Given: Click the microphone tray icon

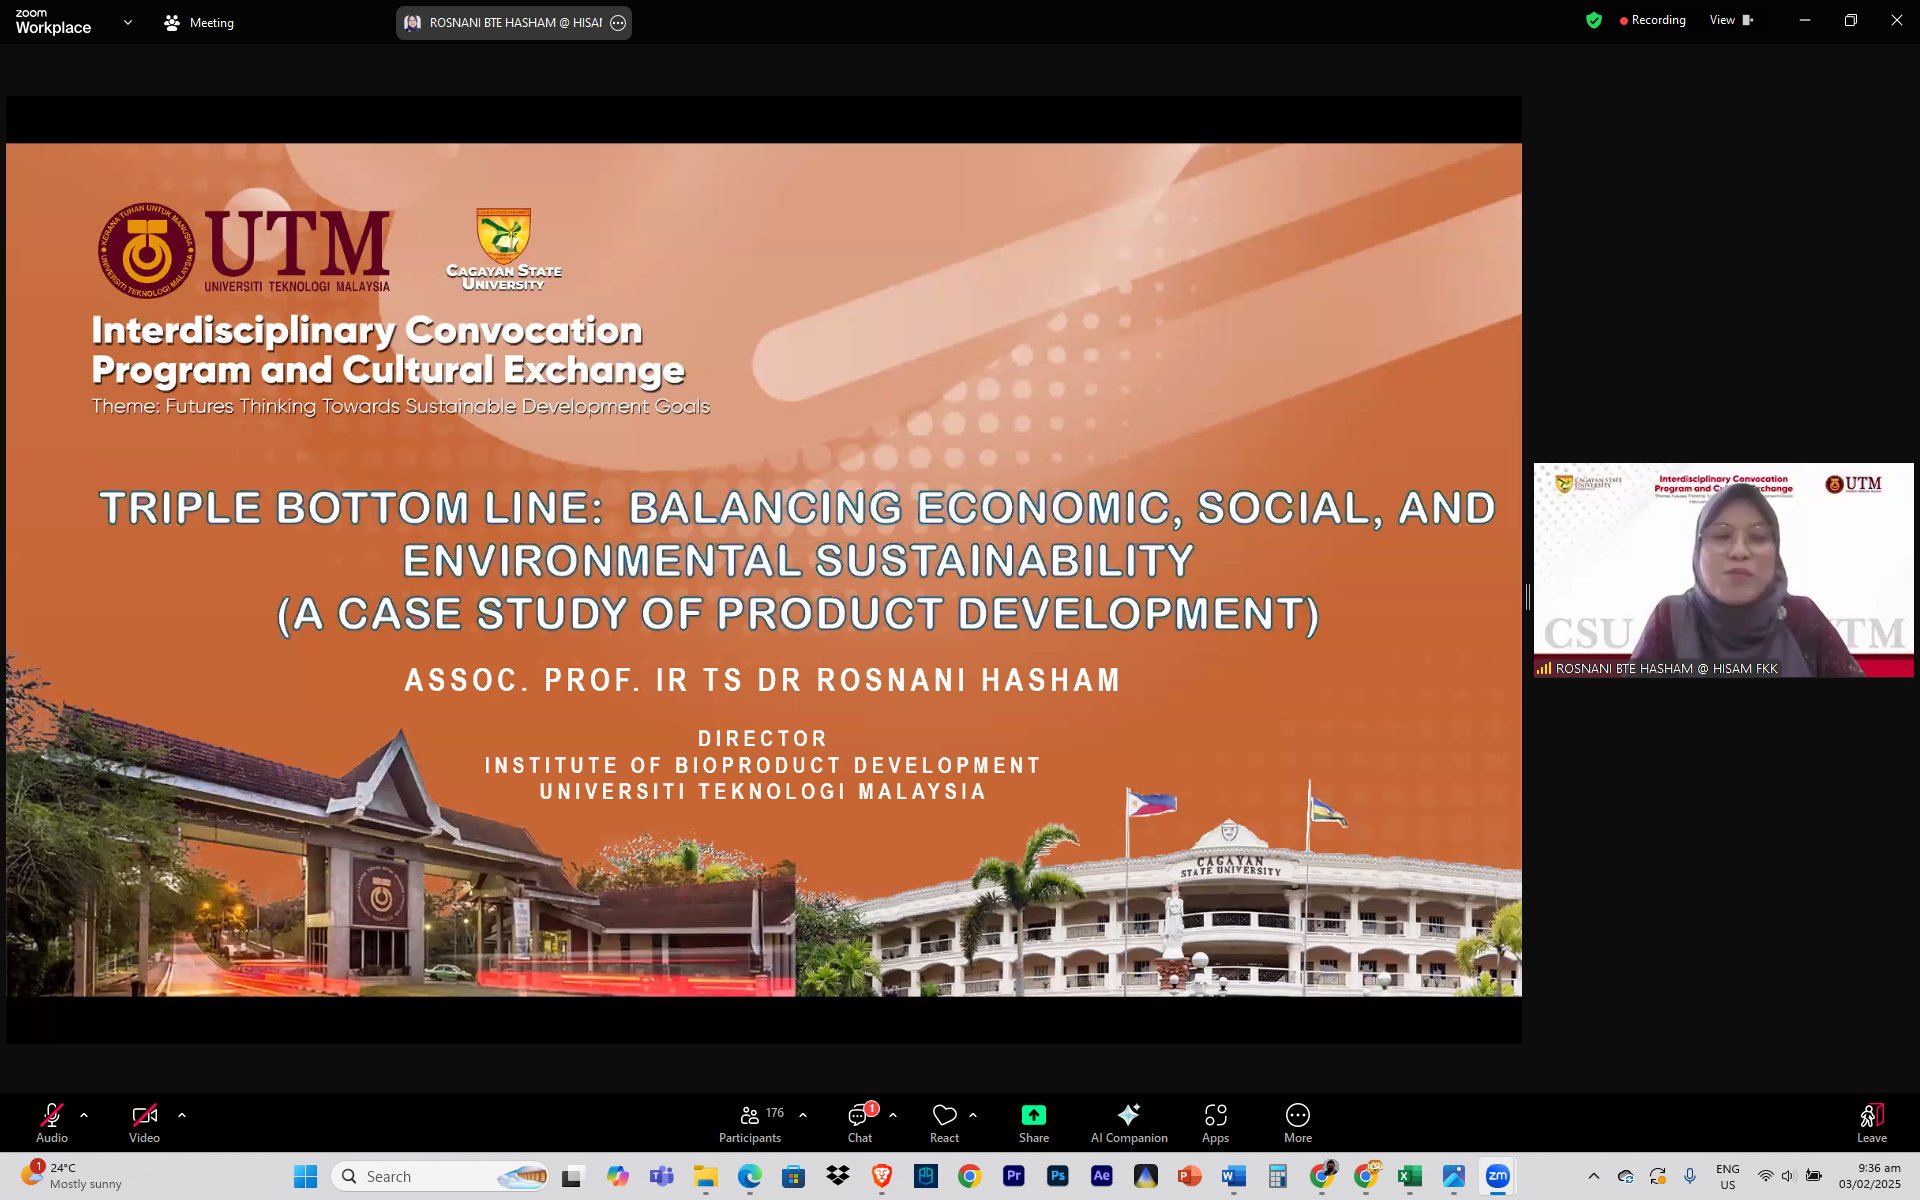Looking at the screenshot, I should pyautogui.click(x=1690, y=1176).
